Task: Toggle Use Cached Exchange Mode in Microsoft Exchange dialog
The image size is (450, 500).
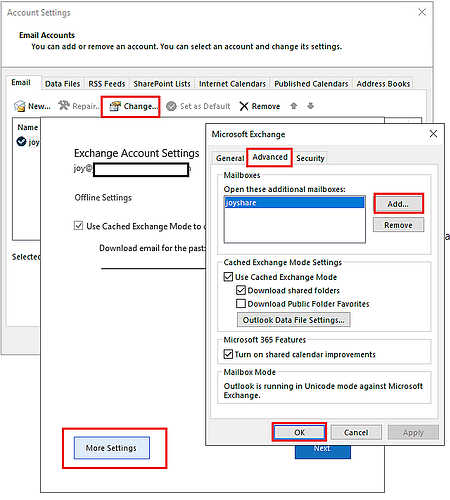Action: (228, 277)
